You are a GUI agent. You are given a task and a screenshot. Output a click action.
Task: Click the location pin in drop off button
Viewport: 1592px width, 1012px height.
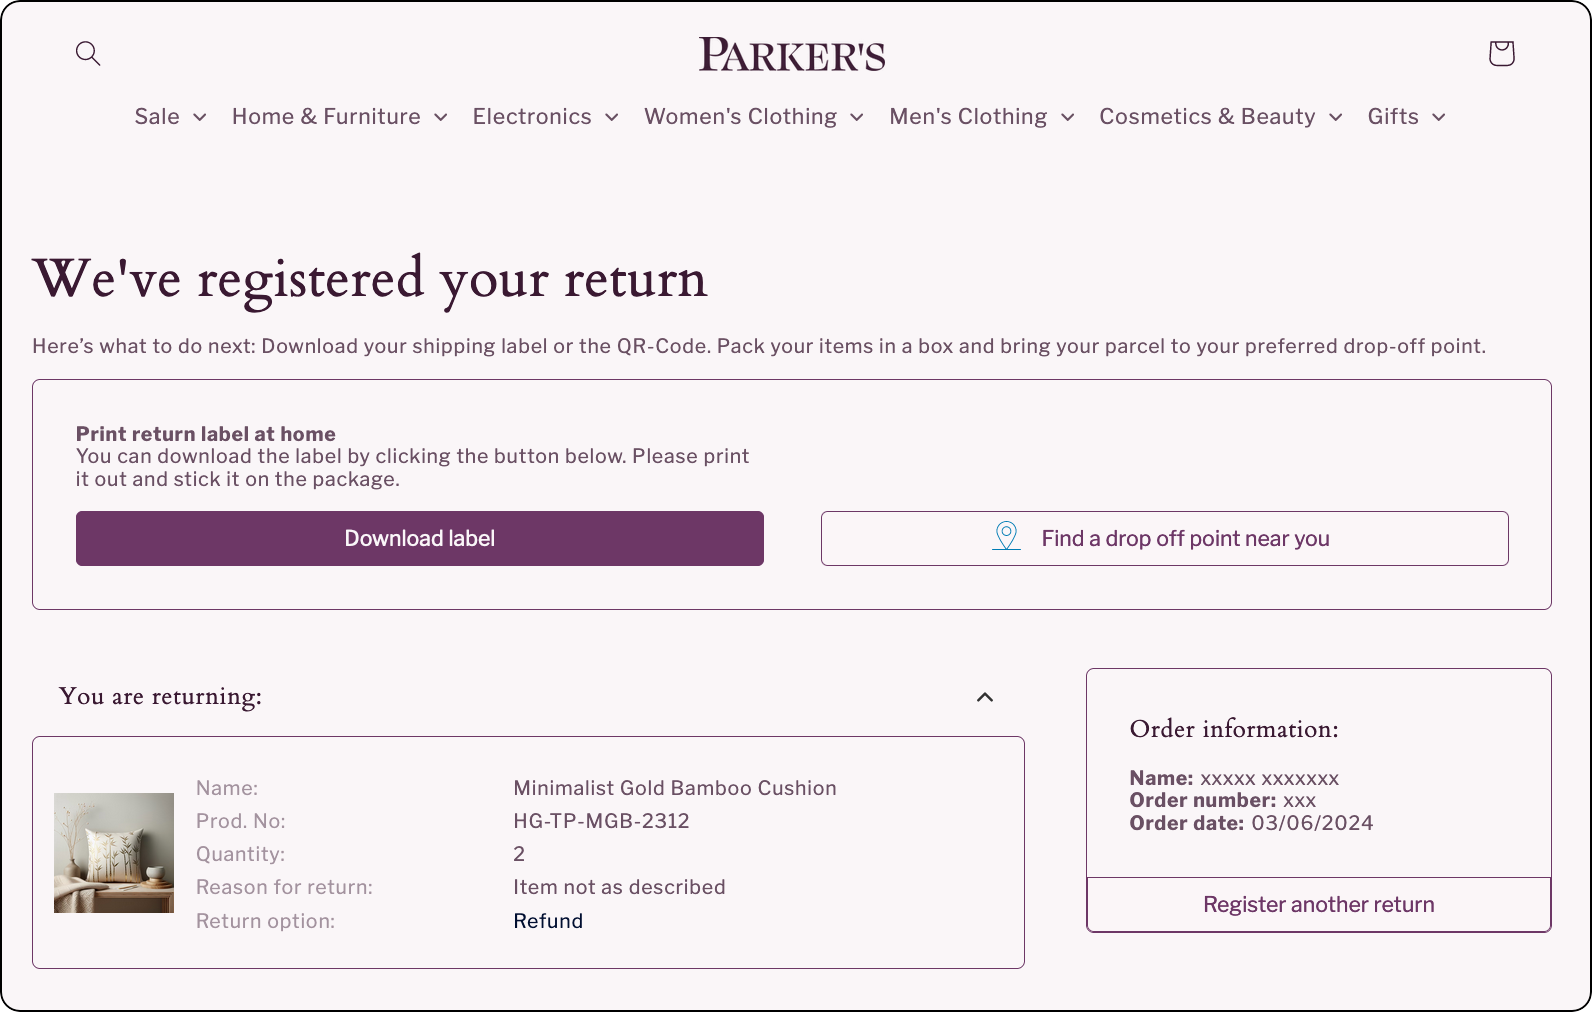tap(1005, 538)
